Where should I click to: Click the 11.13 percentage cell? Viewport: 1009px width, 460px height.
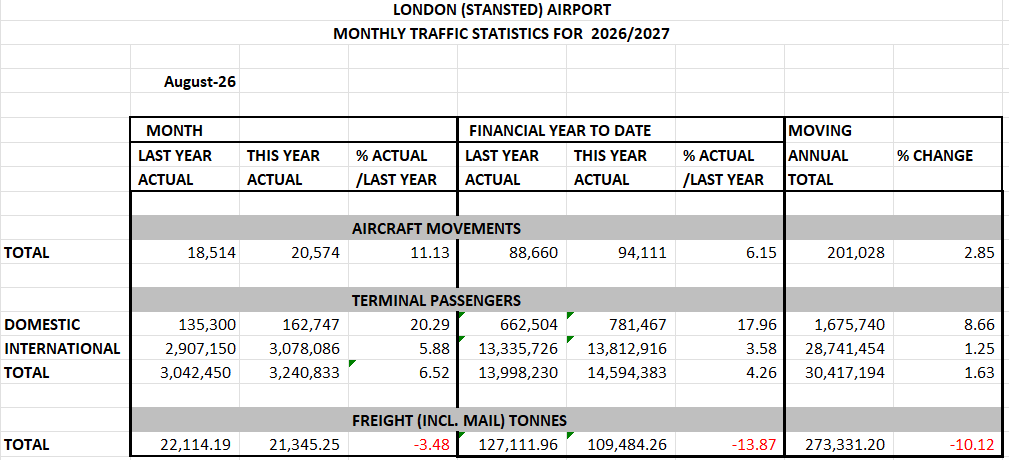pyautogui.click(x=403, y=252)
